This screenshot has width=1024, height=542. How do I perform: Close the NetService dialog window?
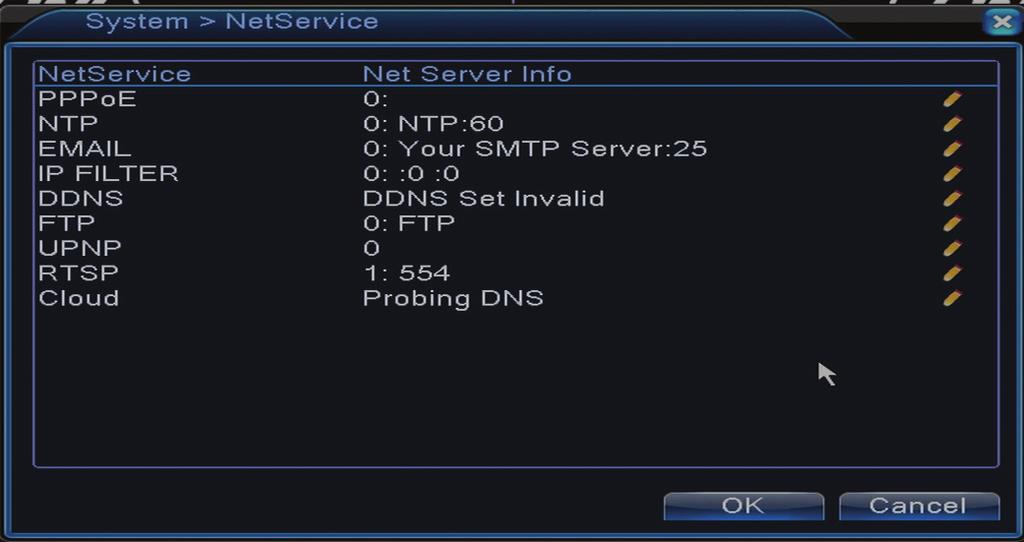coord(1002,23)
